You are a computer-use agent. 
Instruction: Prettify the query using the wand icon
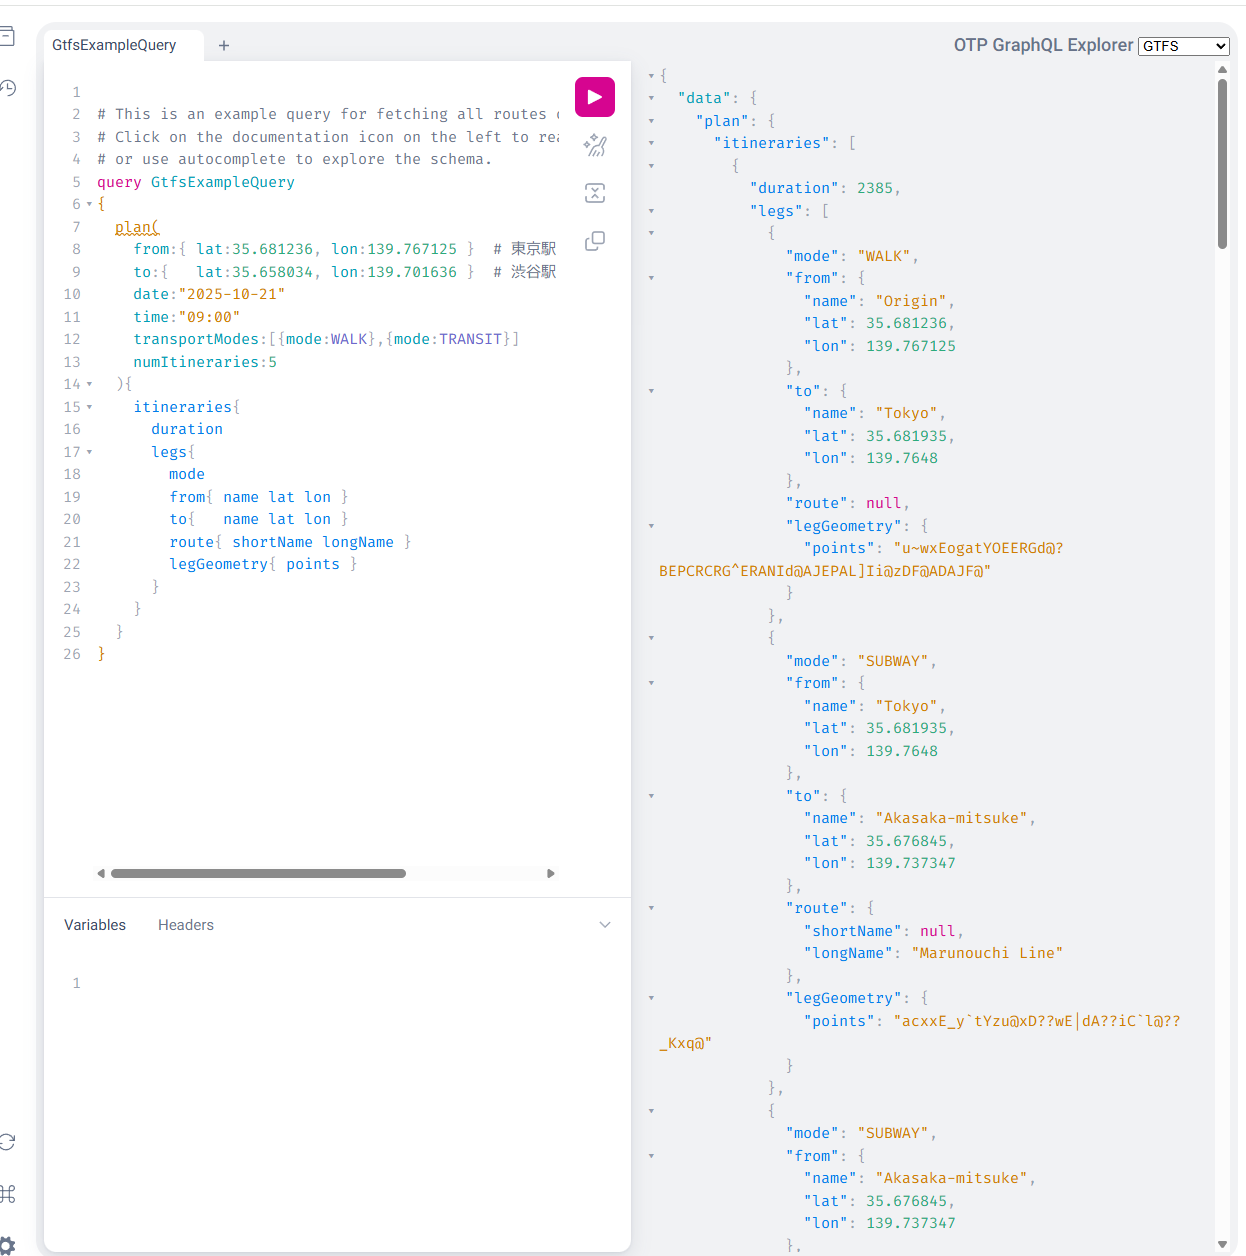[x=595, y=145]
